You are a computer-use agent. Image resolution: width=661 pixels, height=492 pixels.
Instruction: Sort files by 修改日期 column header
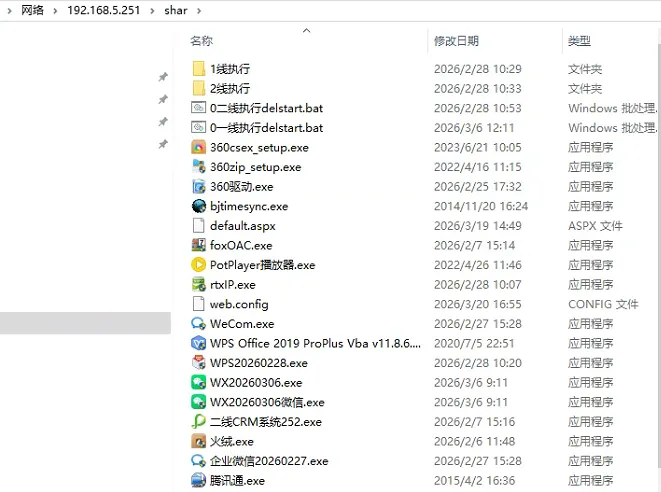pos(456,41)
